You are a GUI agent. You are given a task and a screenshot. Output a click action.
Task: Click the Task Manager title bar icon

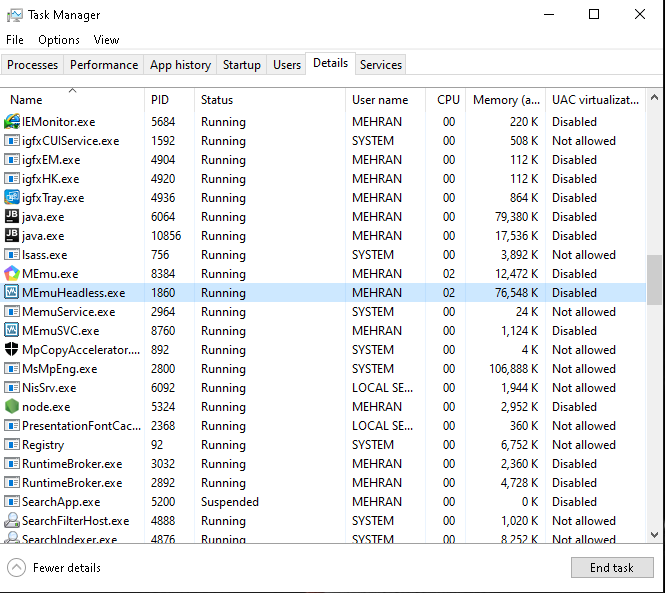pyautogui.click(x=14, y=15)
